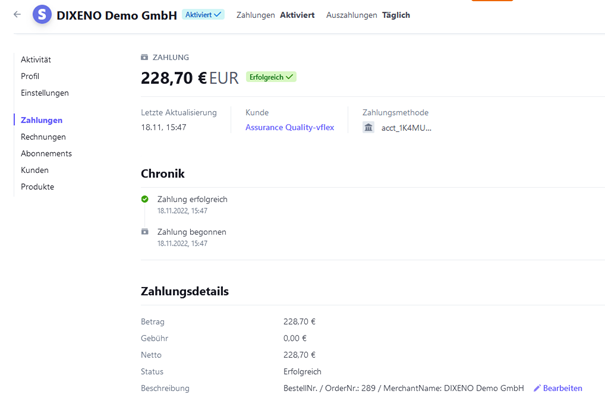This screenshot has width=605, height=410.
Task: Select the icon beside Zahlung begonnen
Action: [x=145, y=232]
